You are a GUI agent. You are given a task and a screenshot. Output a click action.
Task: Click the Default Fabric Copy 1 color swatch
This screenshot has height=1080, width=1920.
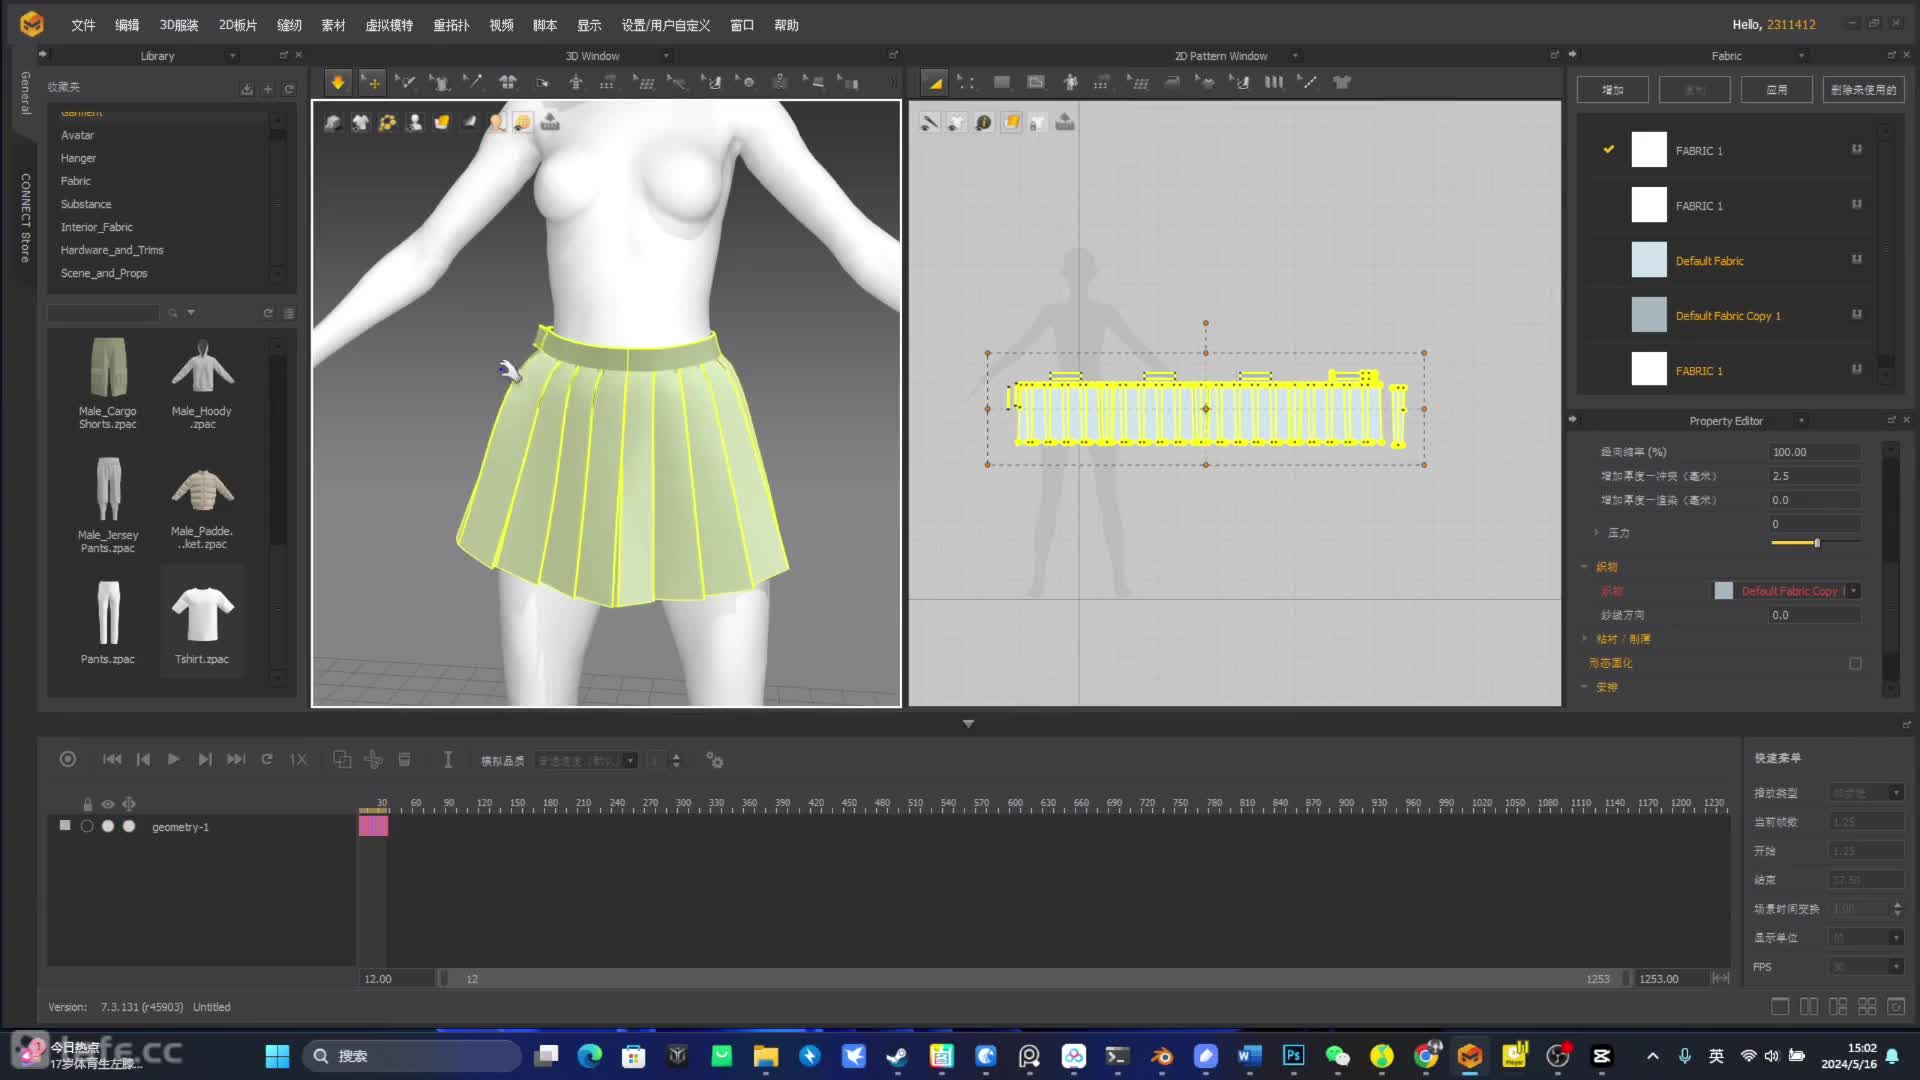point(1649,315)
